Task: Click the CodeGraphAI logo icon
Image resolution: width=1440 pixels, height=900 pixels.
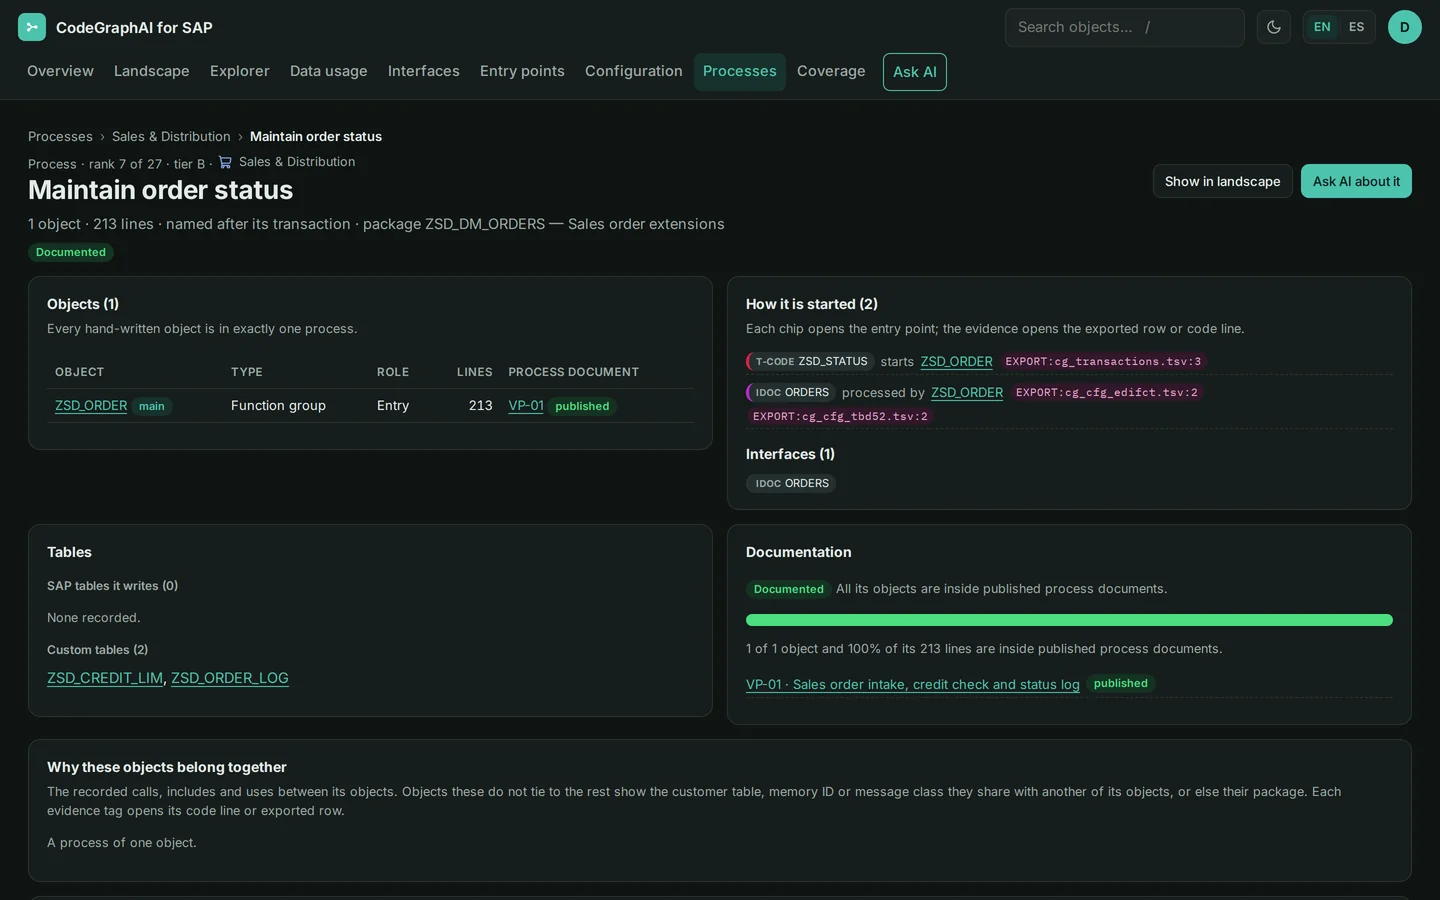Action: coord(32,27)
